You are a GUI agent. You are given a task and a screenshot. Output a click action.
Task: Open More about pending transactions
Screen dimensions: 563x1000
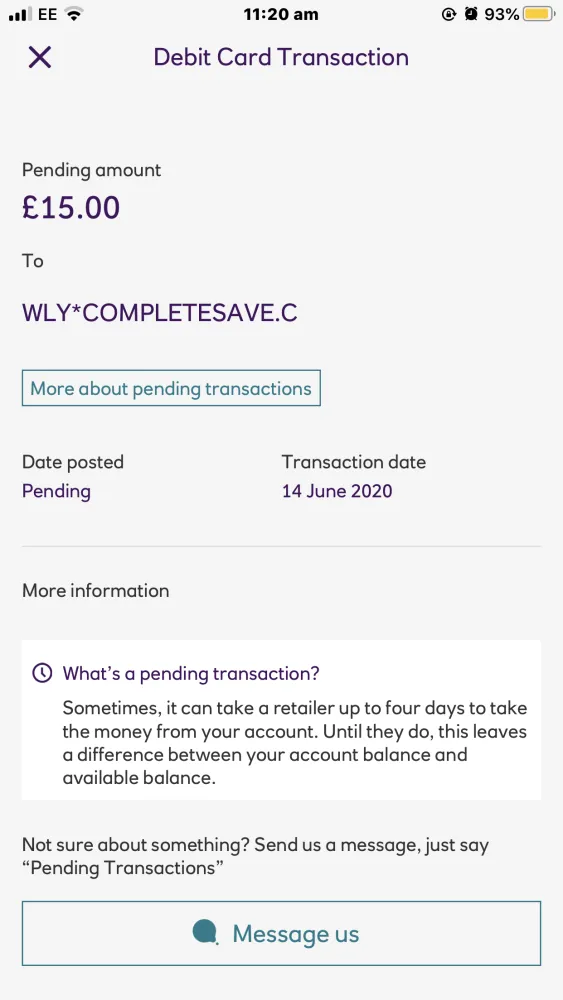(171, 388)
